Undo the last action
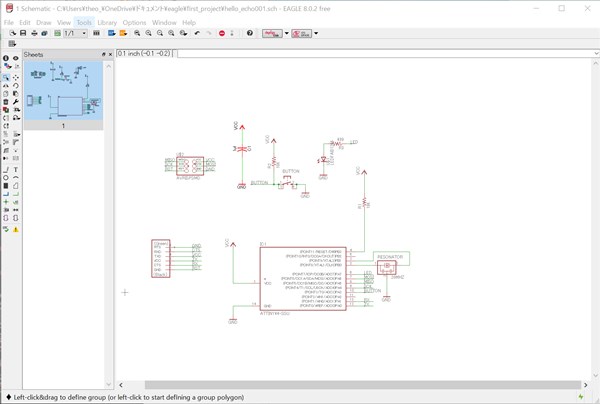The image size is (600, 404). pyautogui.click(x=197, y=33)
